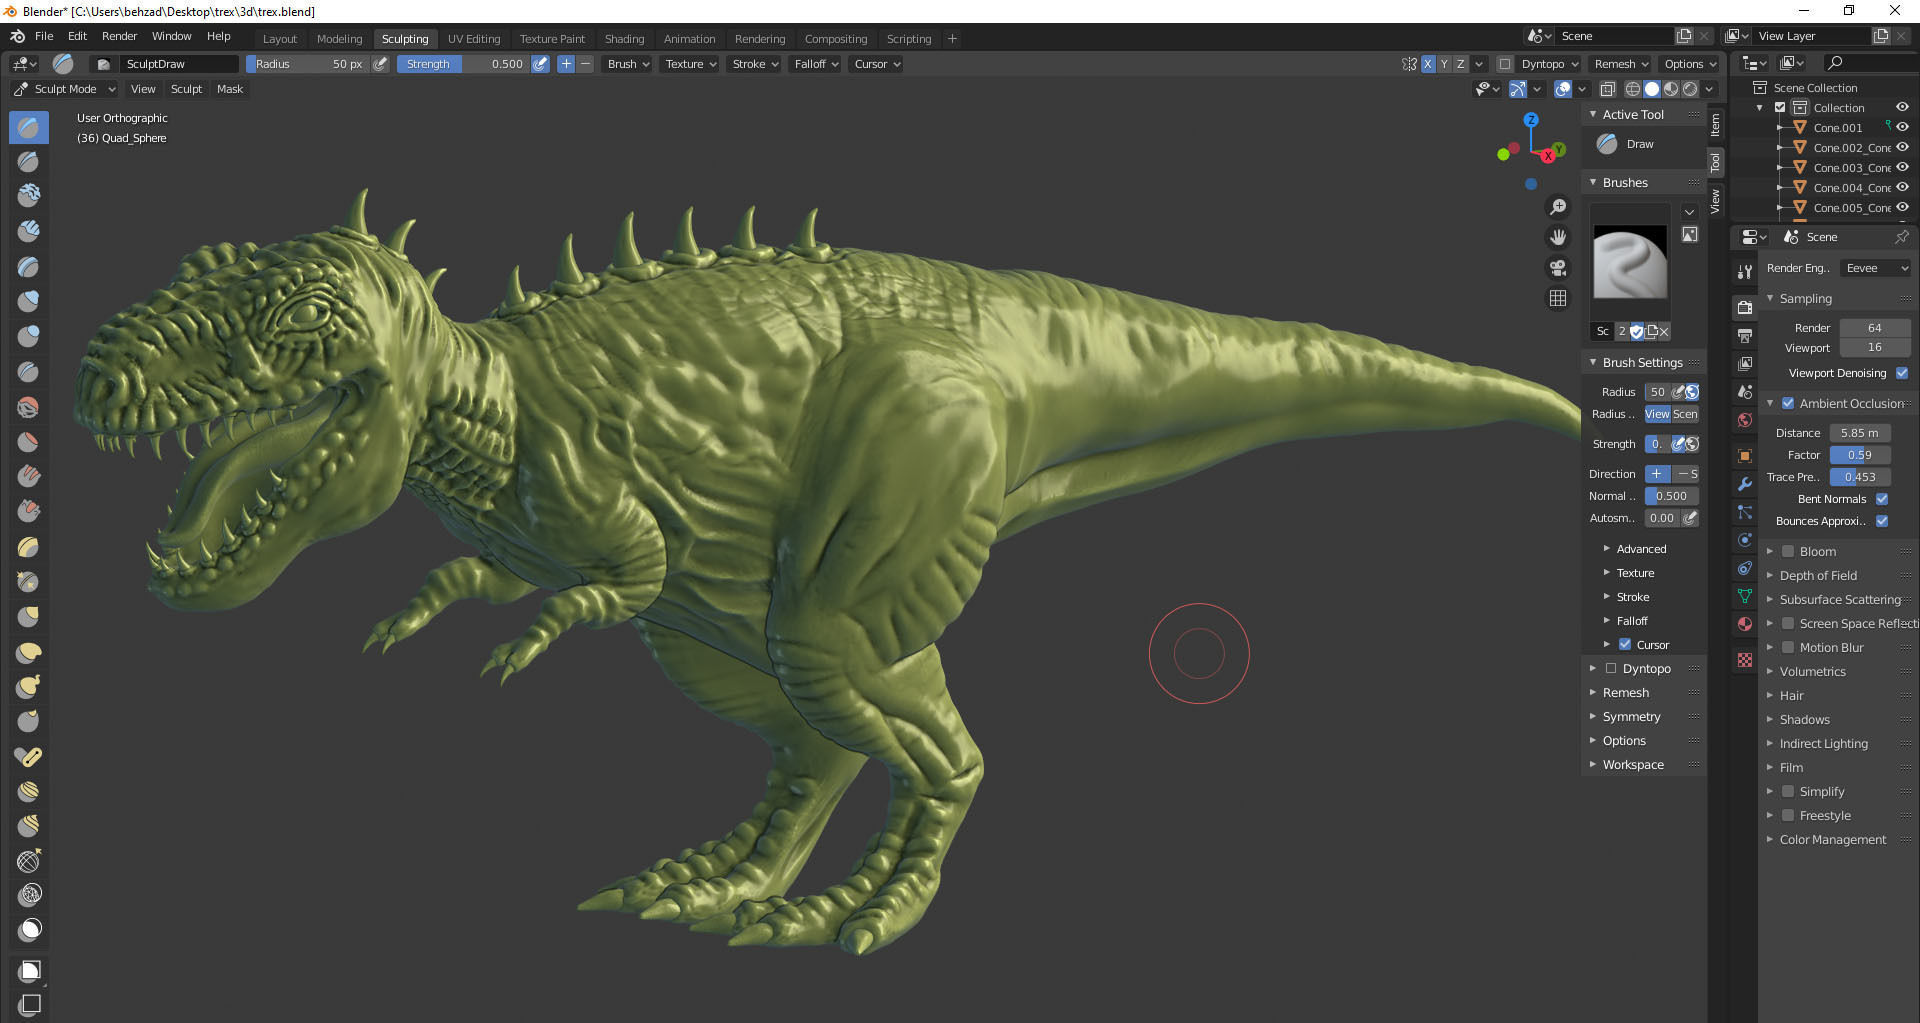Click the symmetry mirror icon in header
Viewport: 1920px width, 1023px height.
1409,64
